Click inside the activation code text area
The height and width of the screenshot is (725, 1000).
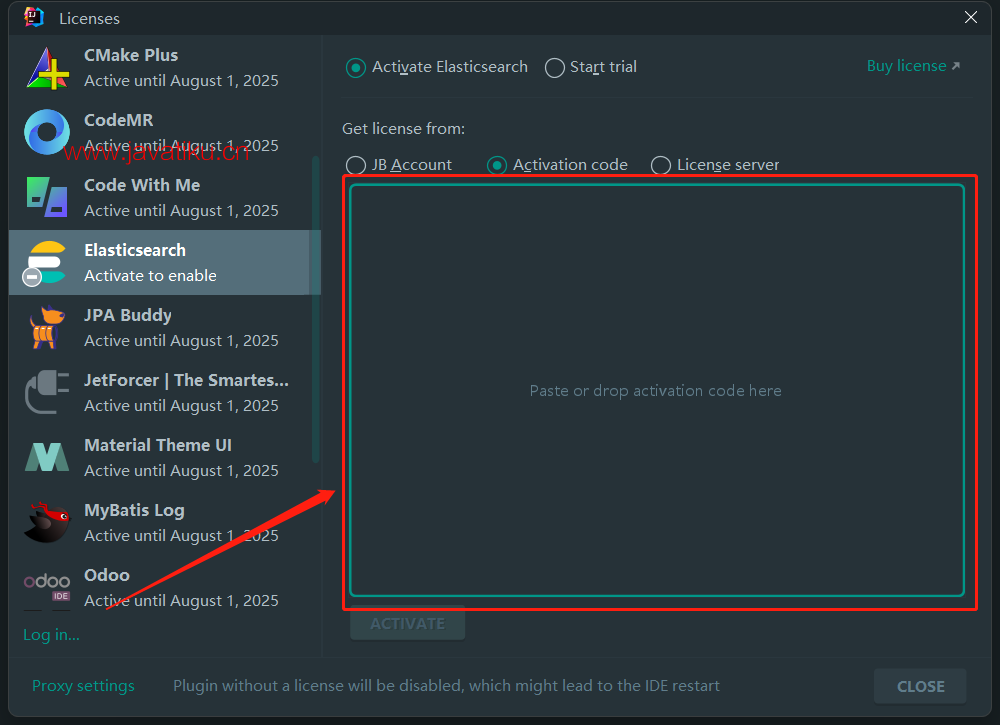click(657, 390)
